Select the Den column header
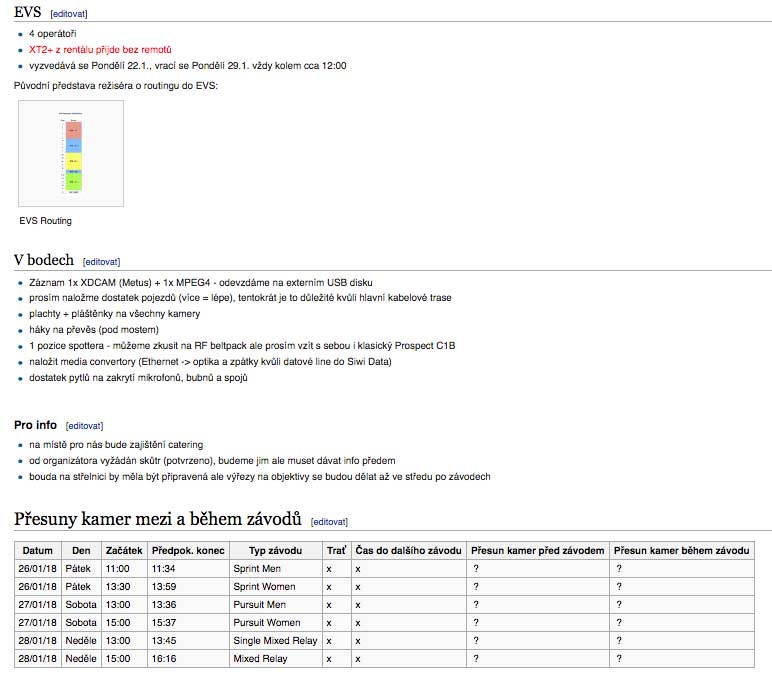The width and height of the screenshot is (772, 677). [x=81, y=551]
